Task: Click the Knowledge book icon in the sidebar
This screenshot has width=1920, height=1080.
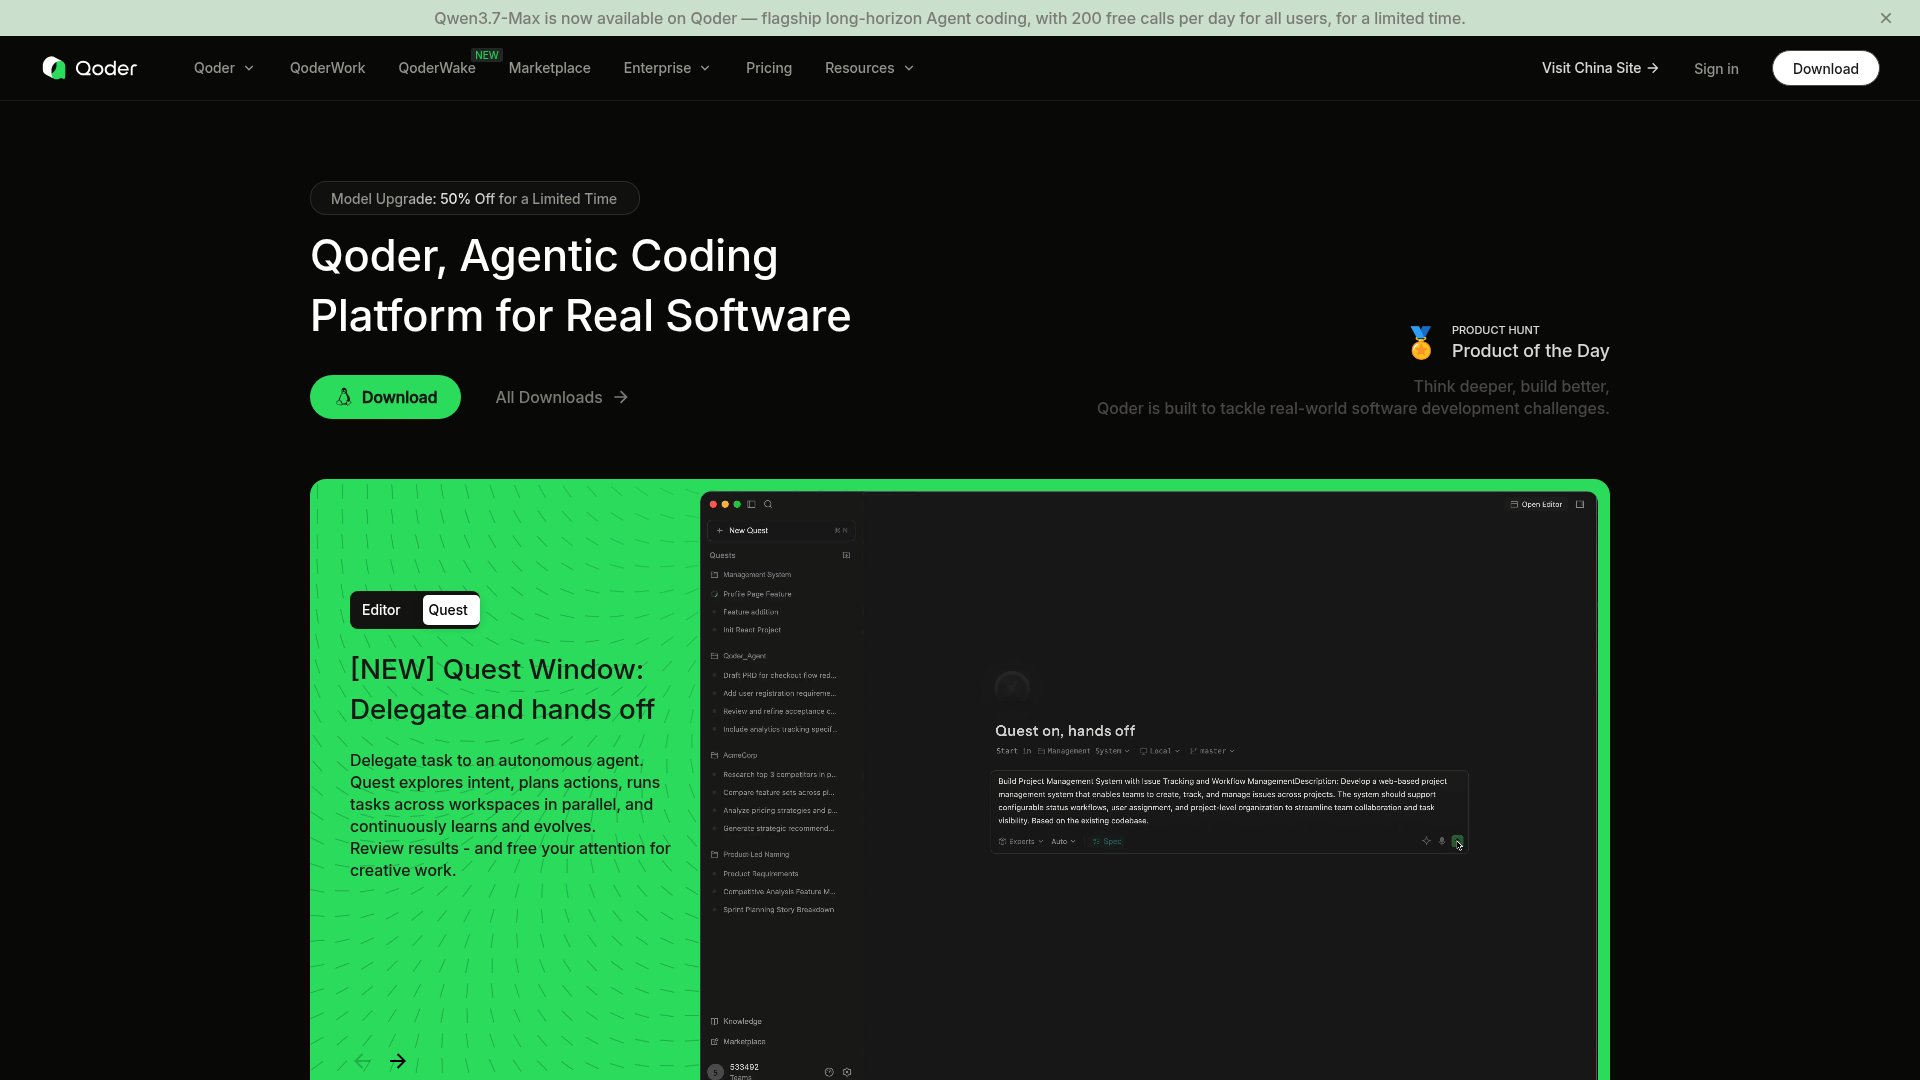Action: pyautogui.click(x=714, y=1022)
